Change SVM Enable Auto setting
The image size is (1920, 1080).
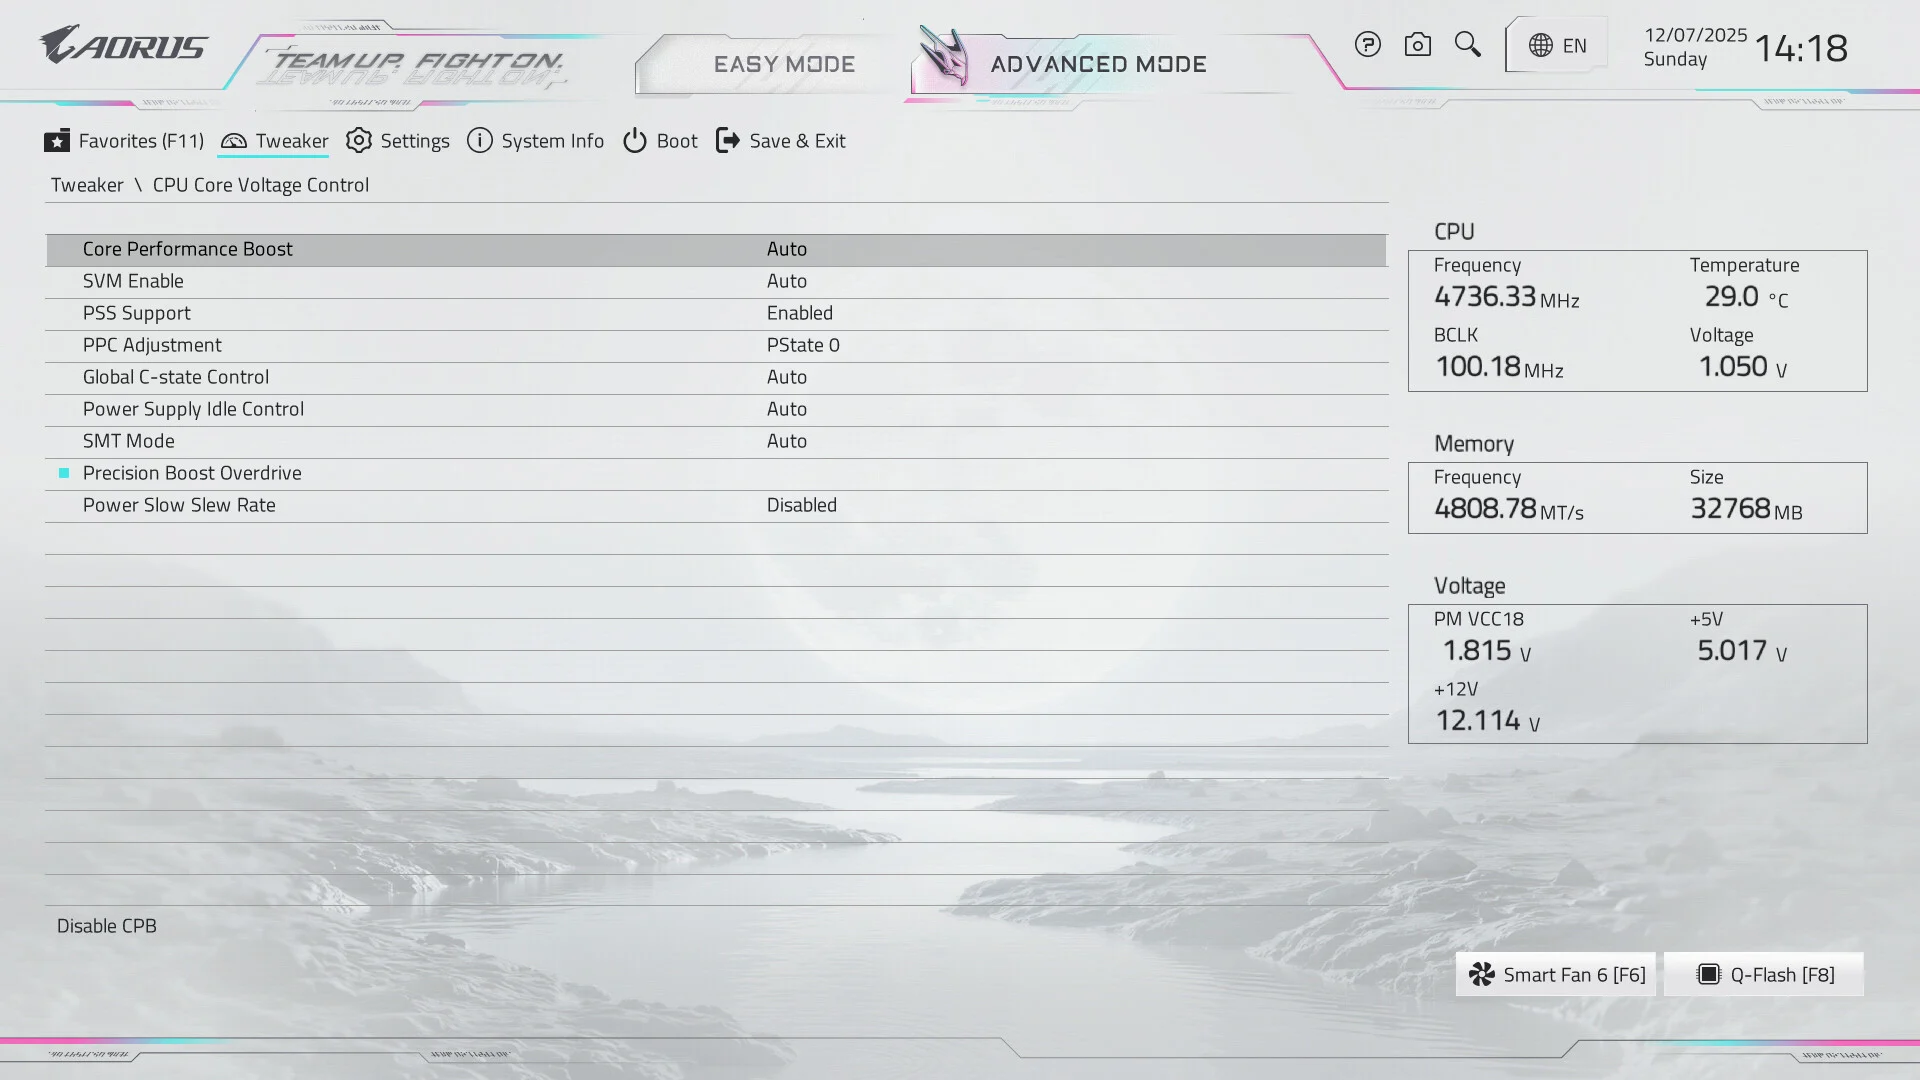tap(787, 281)
